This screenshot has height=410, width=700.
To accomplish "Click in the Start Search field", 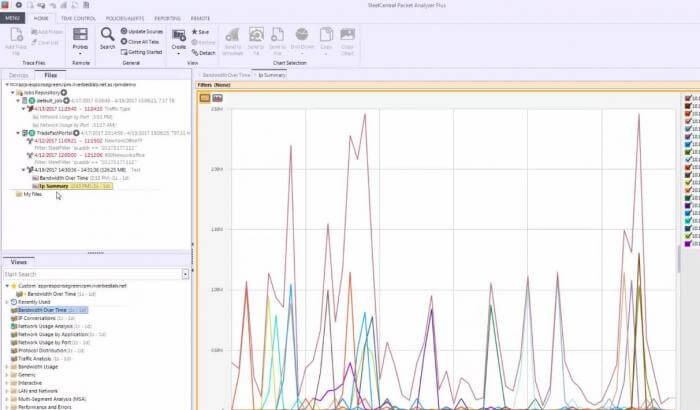I will [x=92, y=274].
